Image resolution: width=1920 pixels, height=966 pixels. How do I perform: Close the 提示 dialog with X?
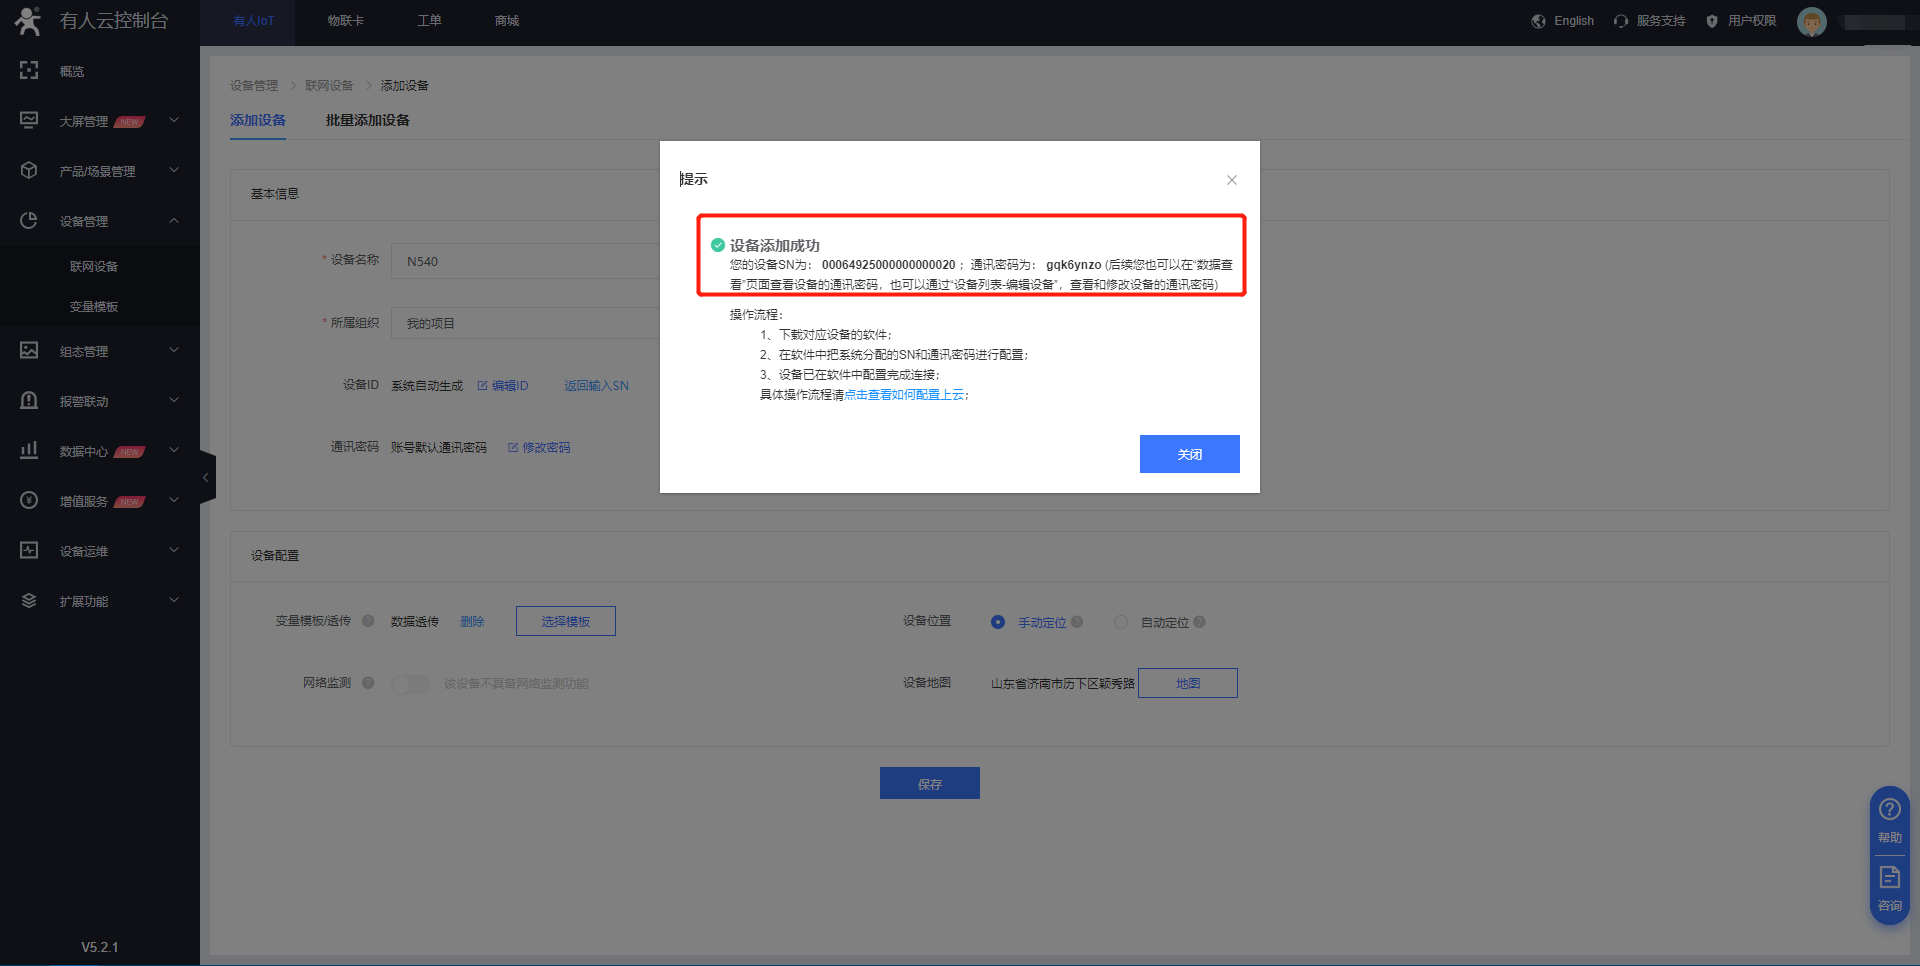coord(1231,180)
